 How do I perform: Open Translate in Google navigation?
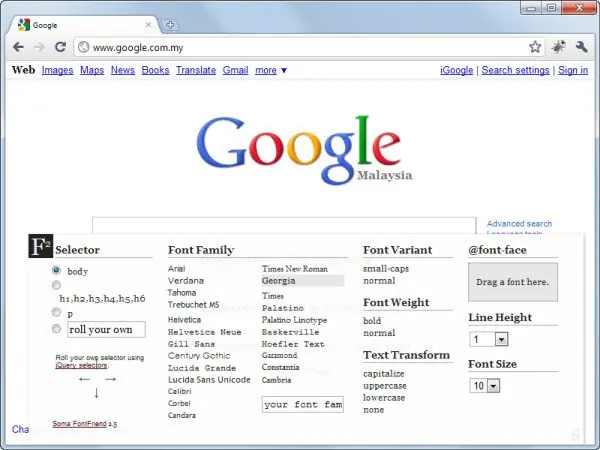pyautogui.click(x=196, y=70)
